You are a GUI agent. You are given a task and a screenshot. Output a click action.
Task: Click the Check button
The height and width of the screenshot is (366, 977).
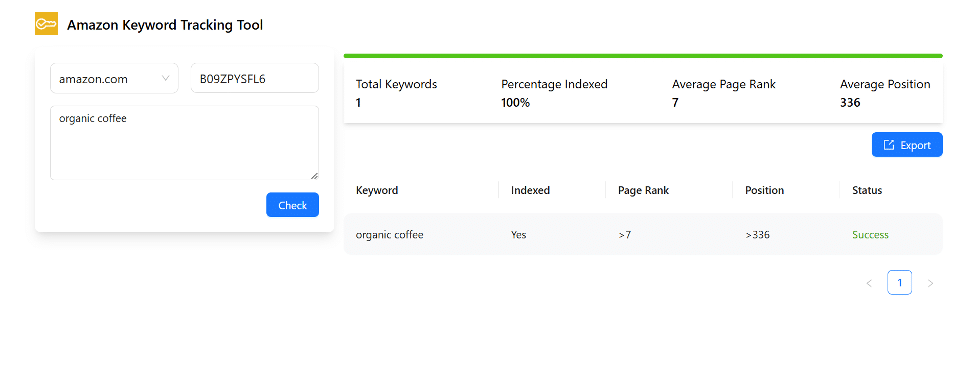[x=292, y=205]
